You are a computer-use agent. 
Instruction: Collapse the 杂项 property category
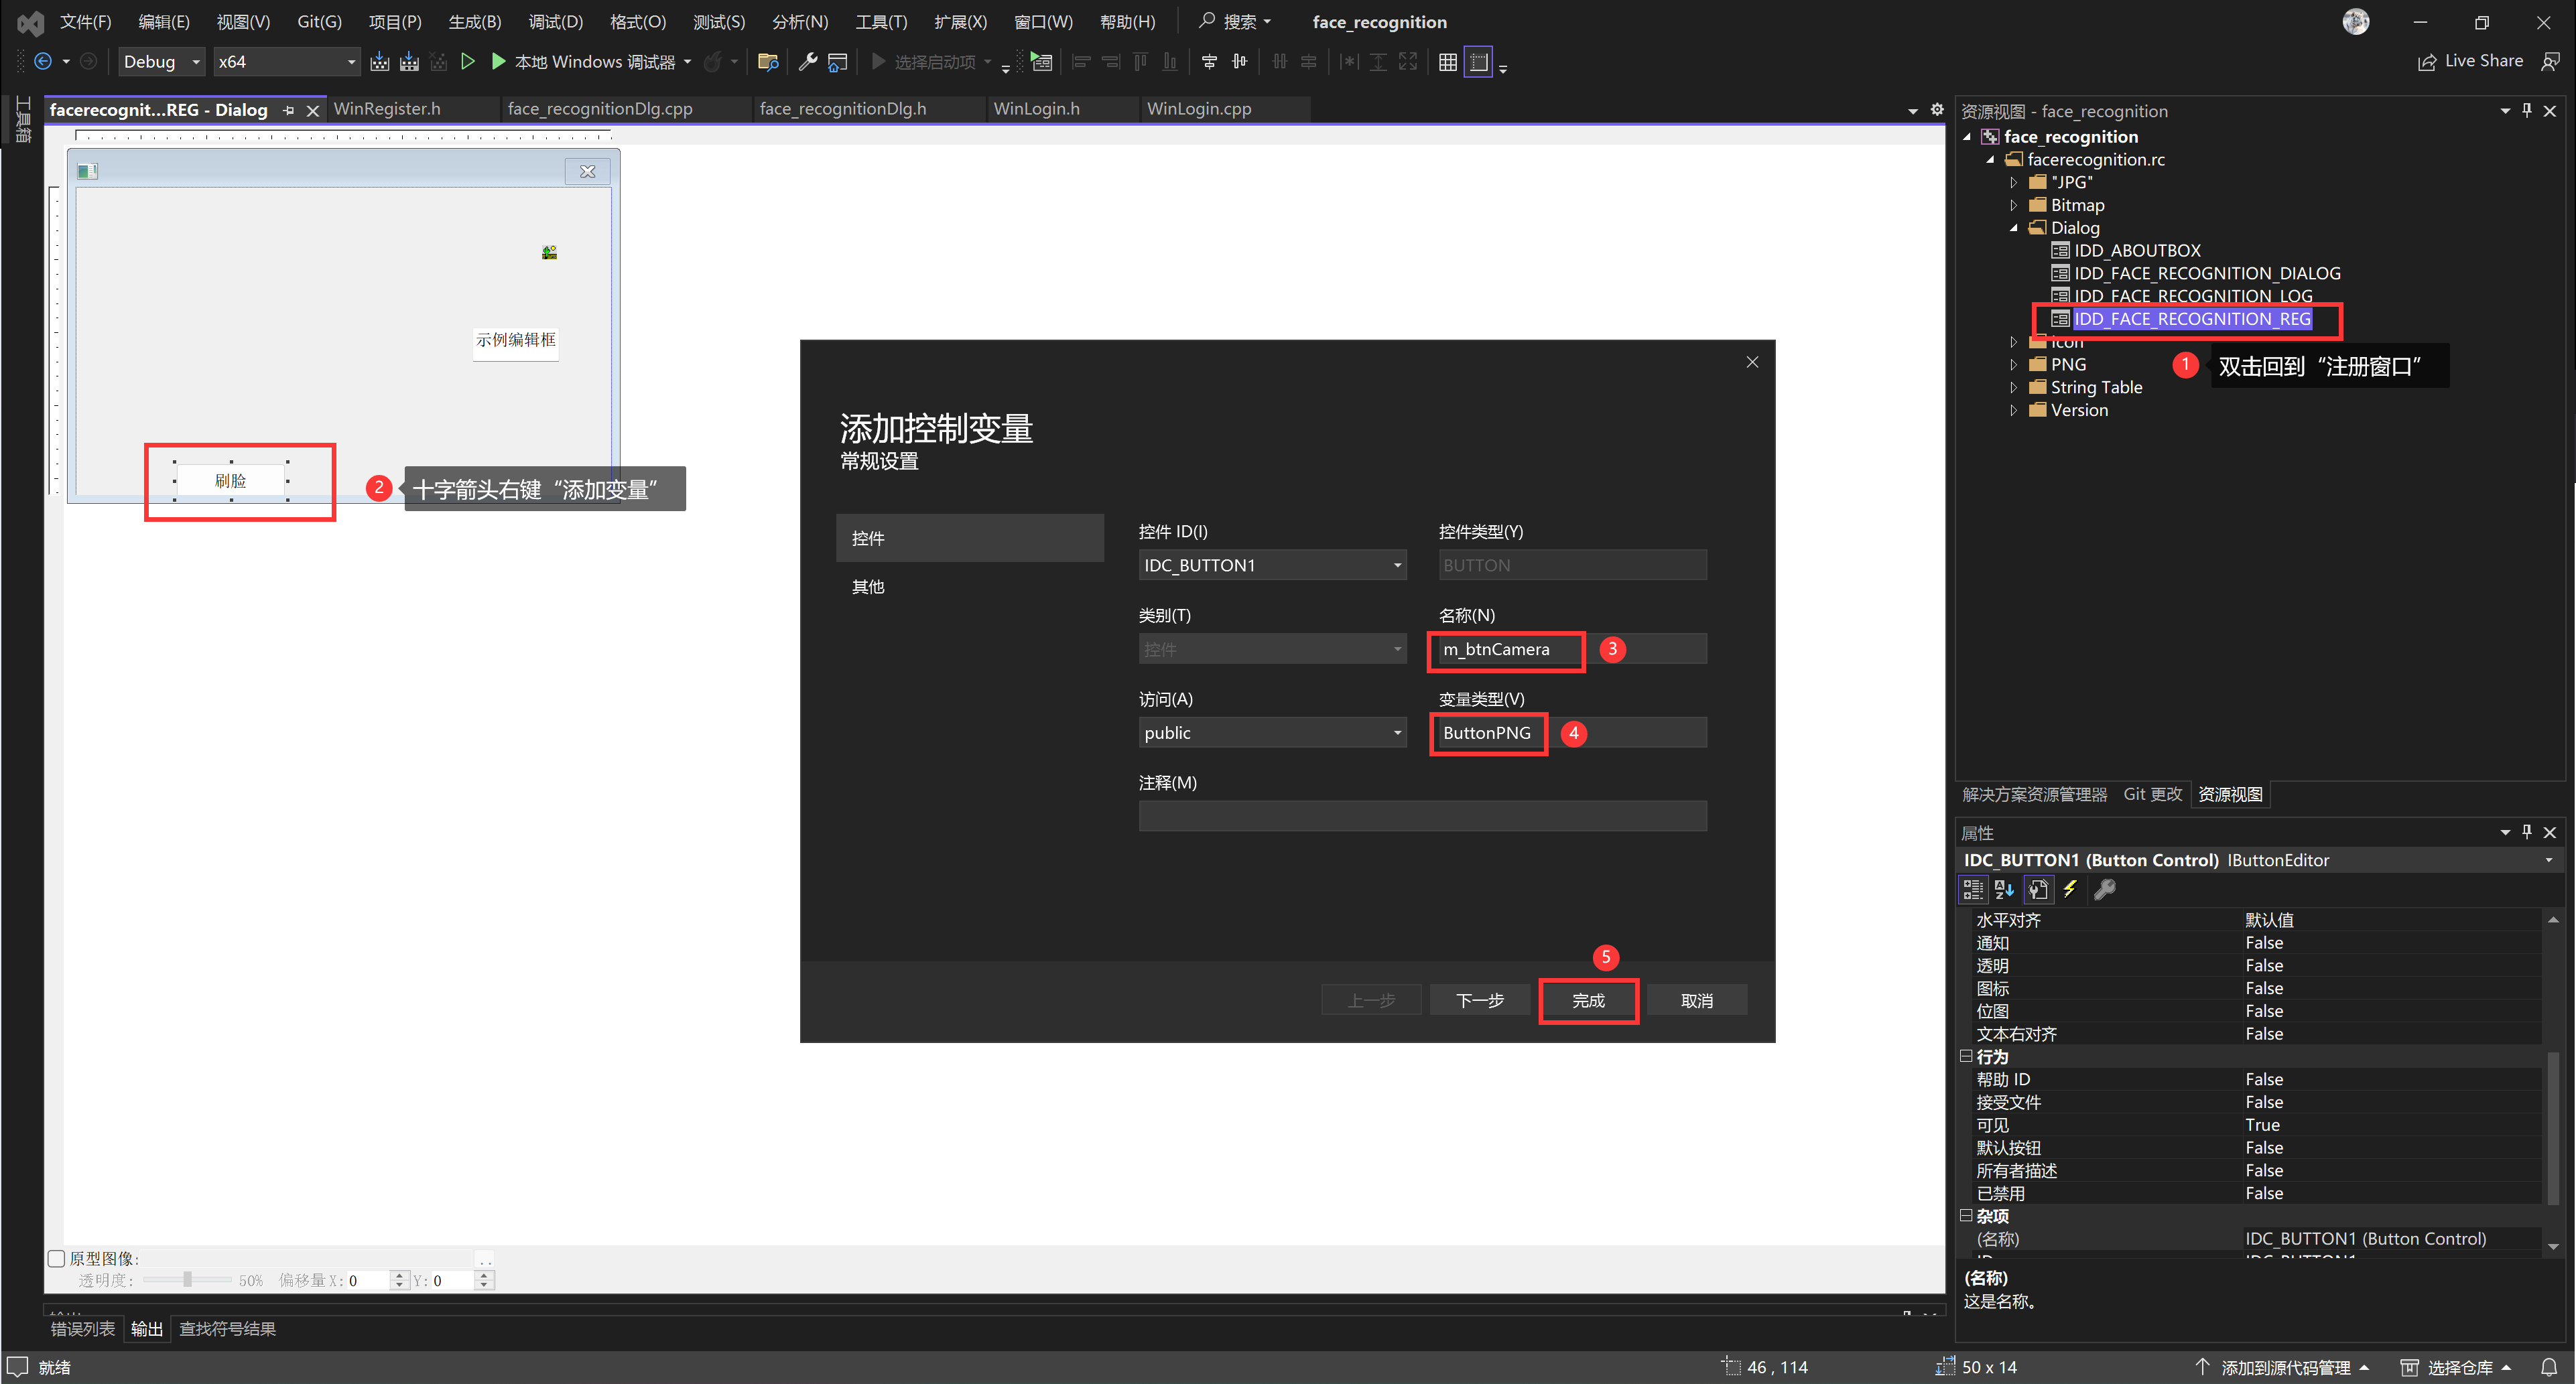click(x=1966, y=1216)
